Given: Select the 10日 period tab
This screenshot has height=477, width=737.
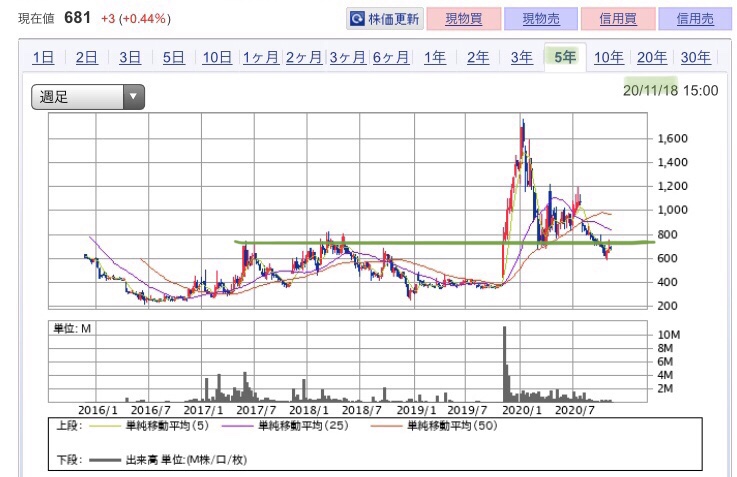Looking at the screenshot, I should click(x=217, y=57).
